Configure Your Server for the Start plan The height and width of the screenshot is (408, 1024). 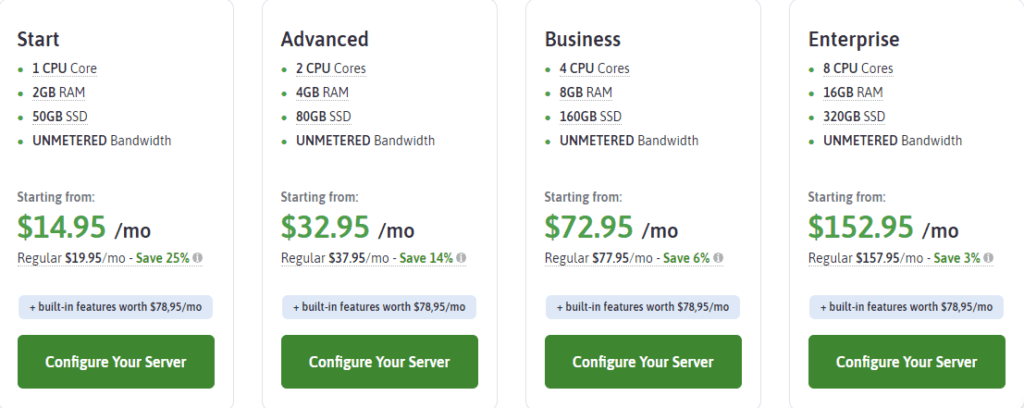tap(116, 362)
